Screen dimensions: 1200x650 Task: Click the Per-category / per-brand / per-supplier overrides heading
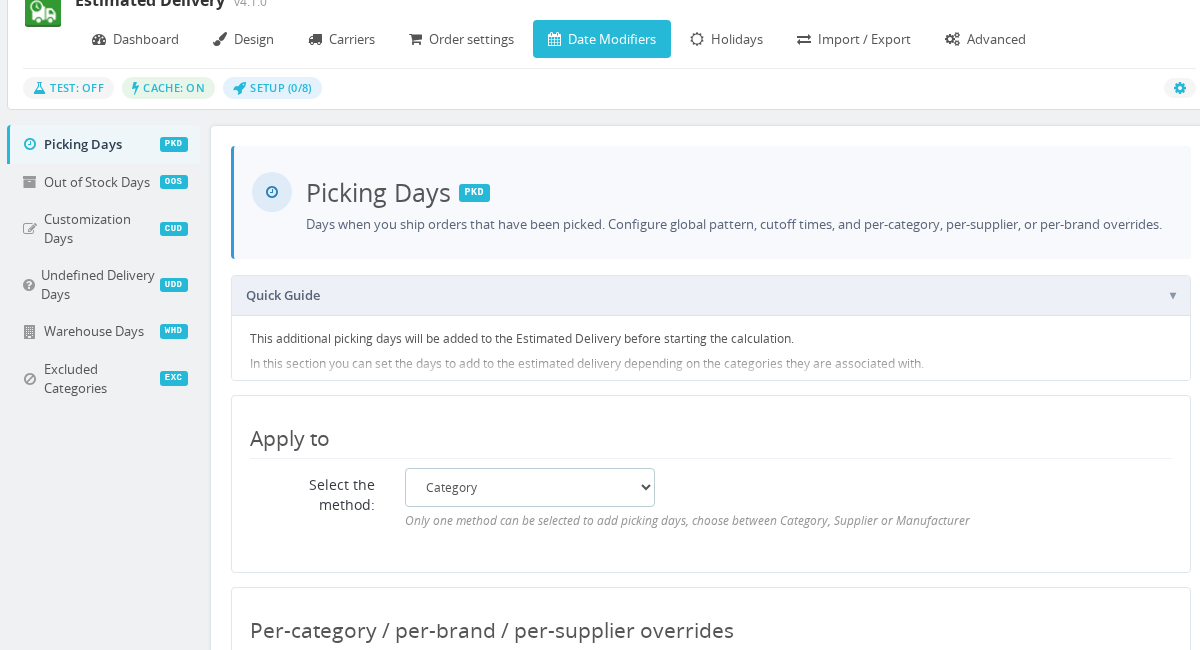(x=492, y=630)
